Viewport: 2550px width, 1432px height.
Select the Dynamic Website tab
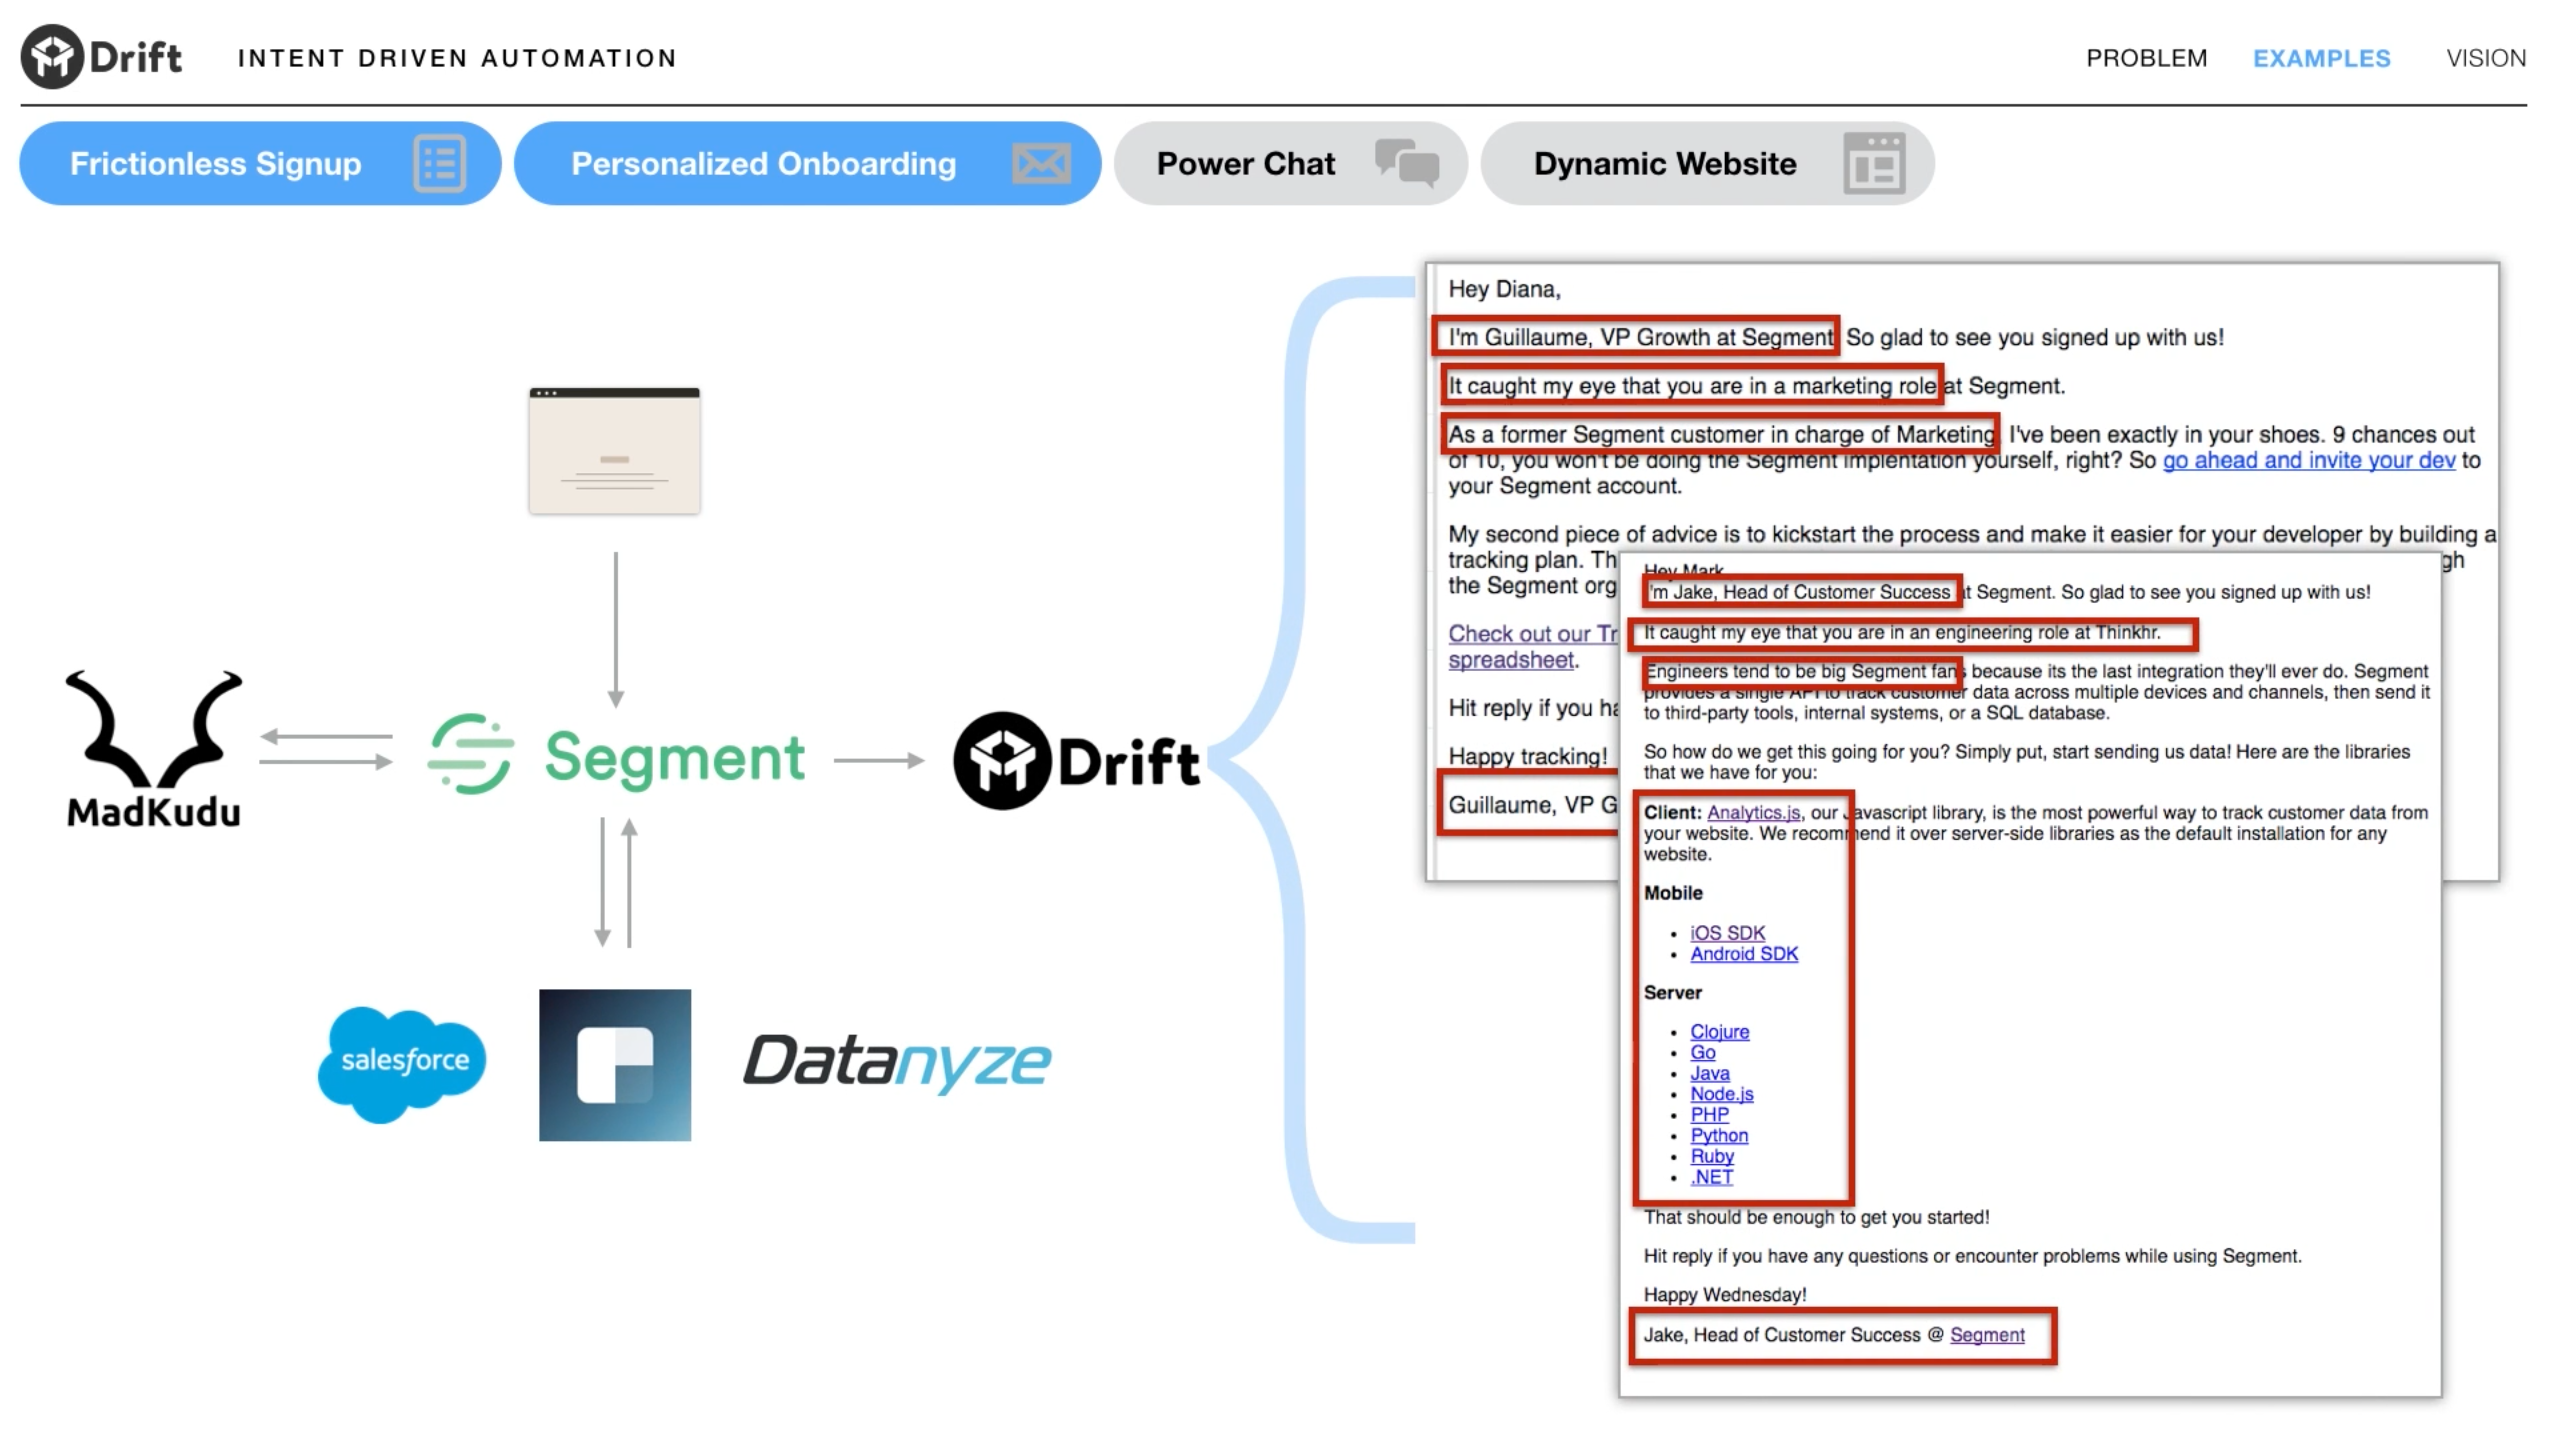coord(1664,163)
